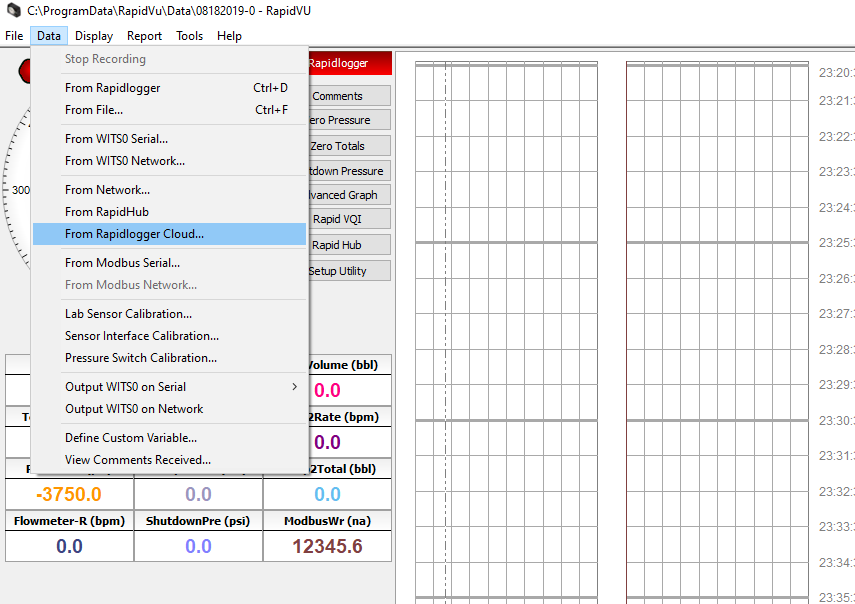Open the Report menu

pyautogui.click(x=144, y=36)
